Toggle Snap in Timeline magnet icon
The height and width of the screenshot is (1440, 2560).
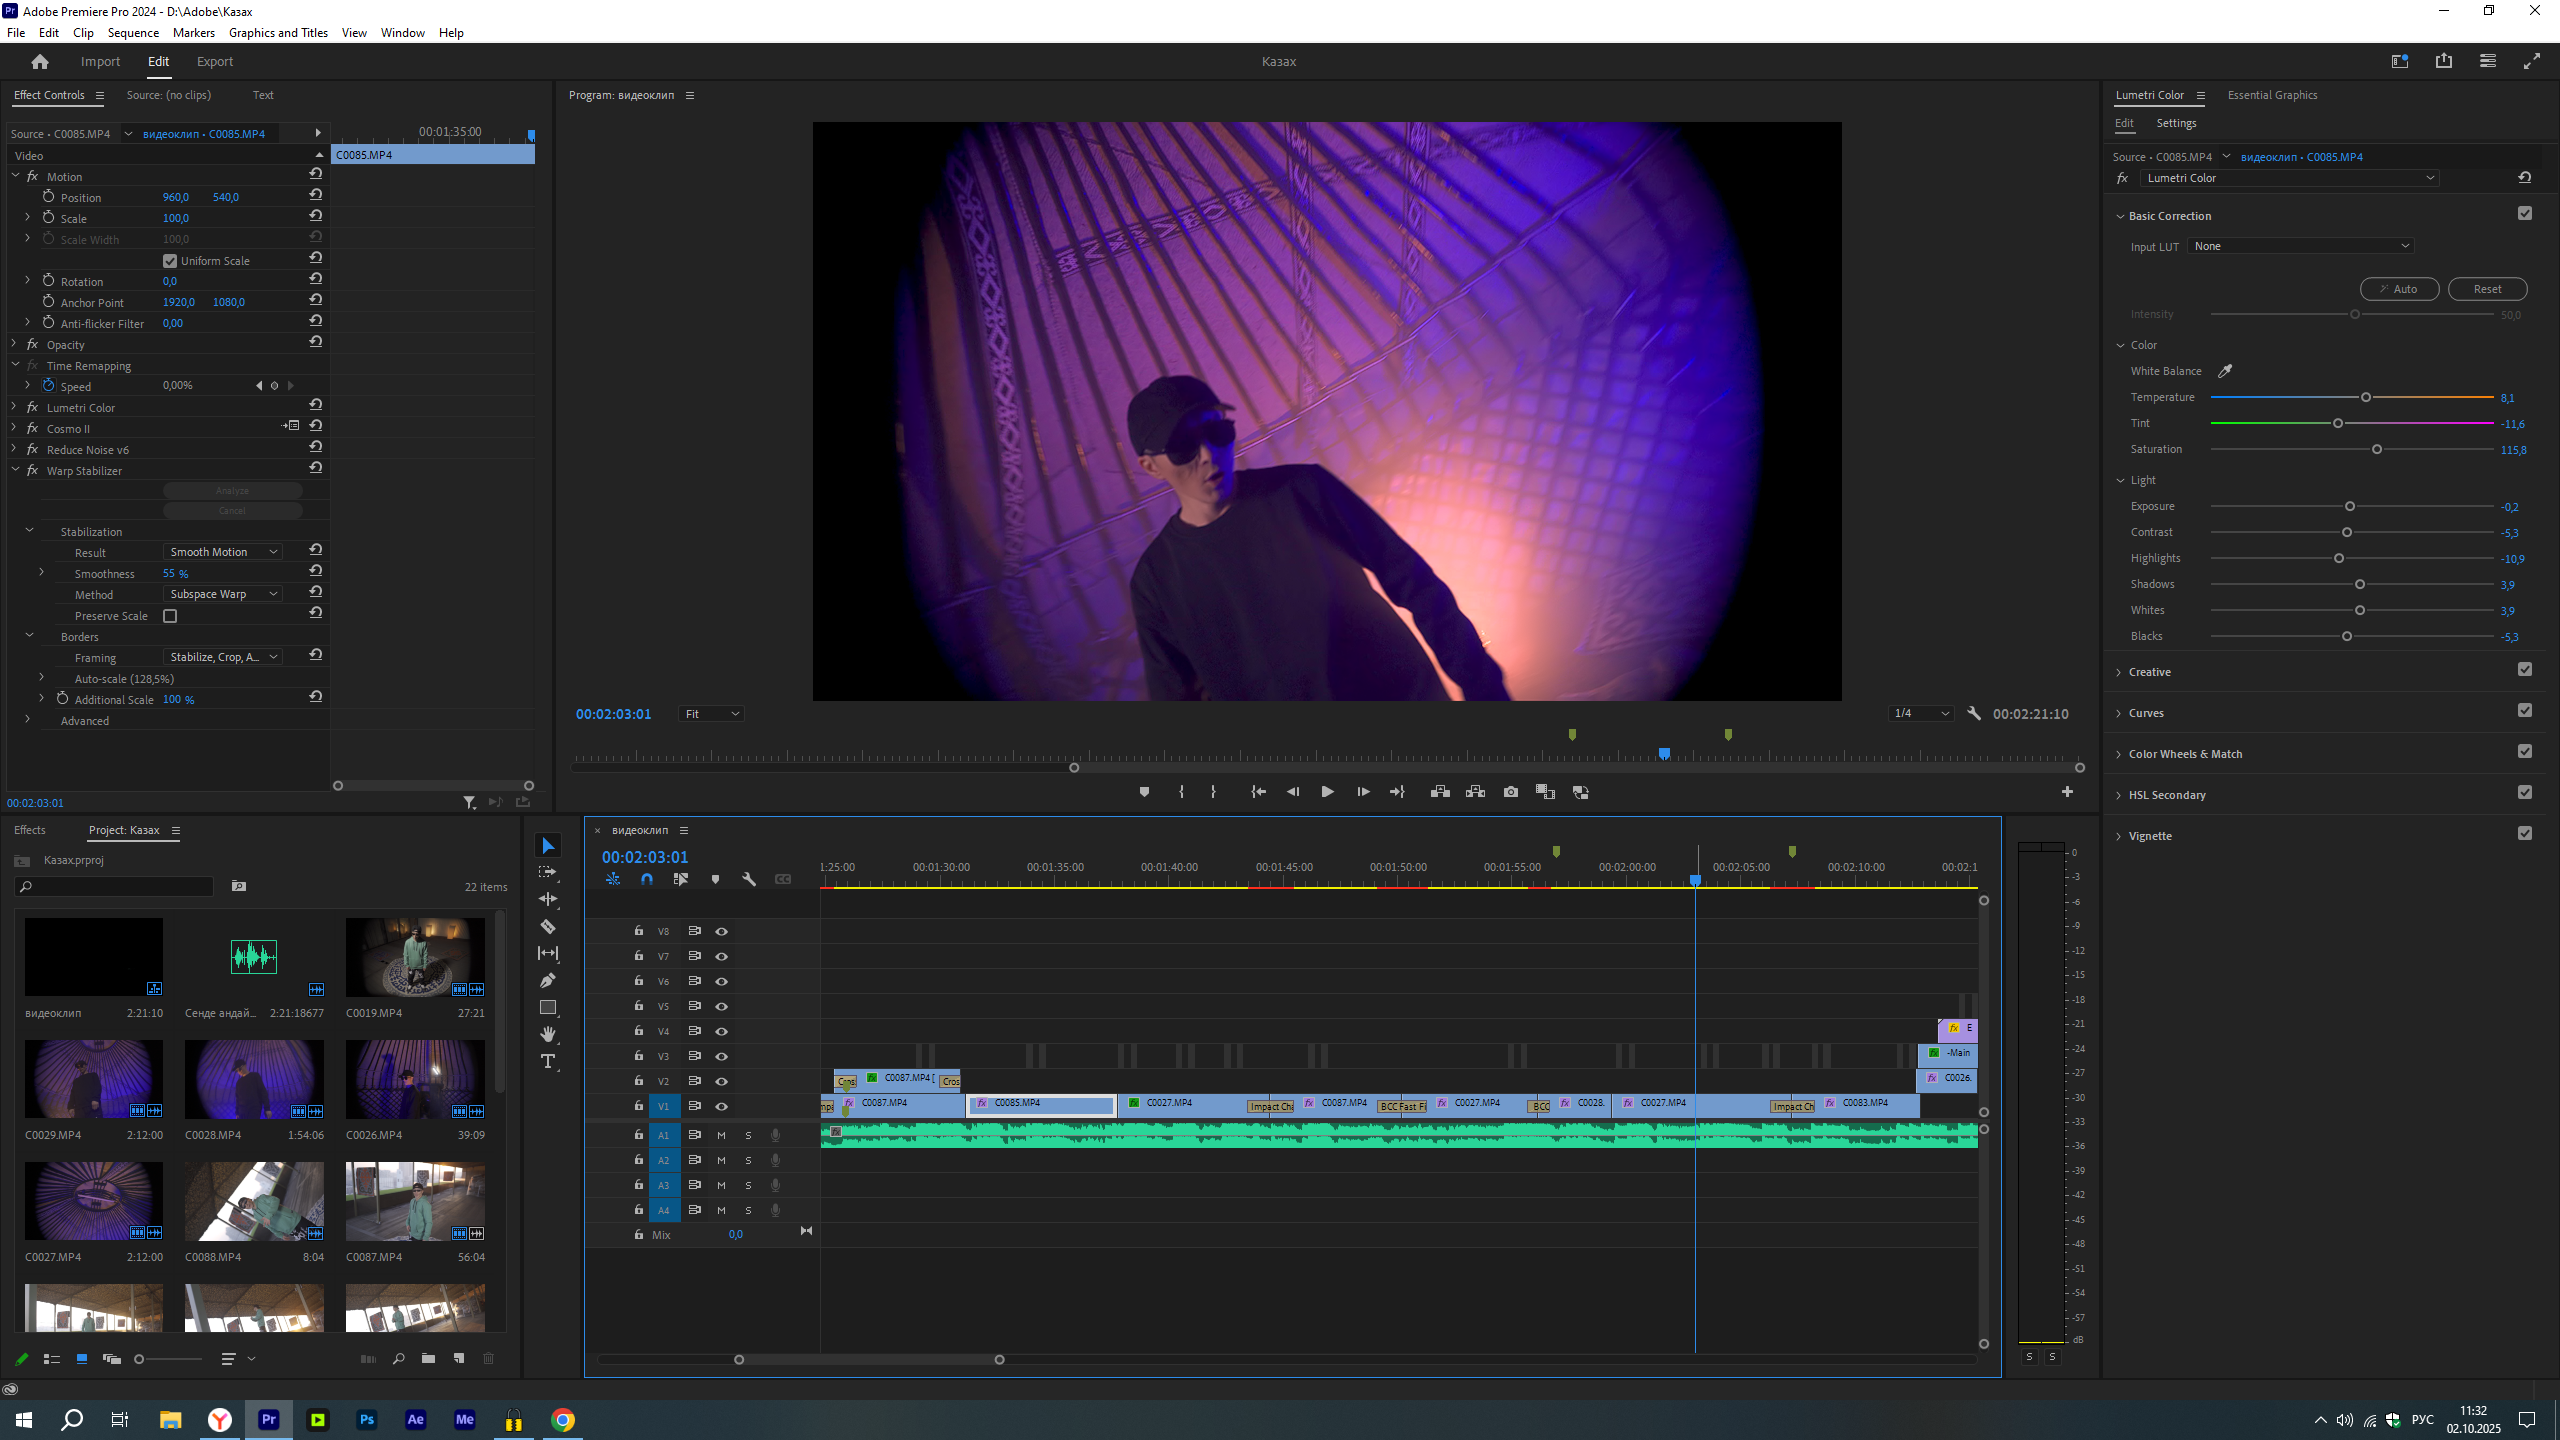point(647,879)
